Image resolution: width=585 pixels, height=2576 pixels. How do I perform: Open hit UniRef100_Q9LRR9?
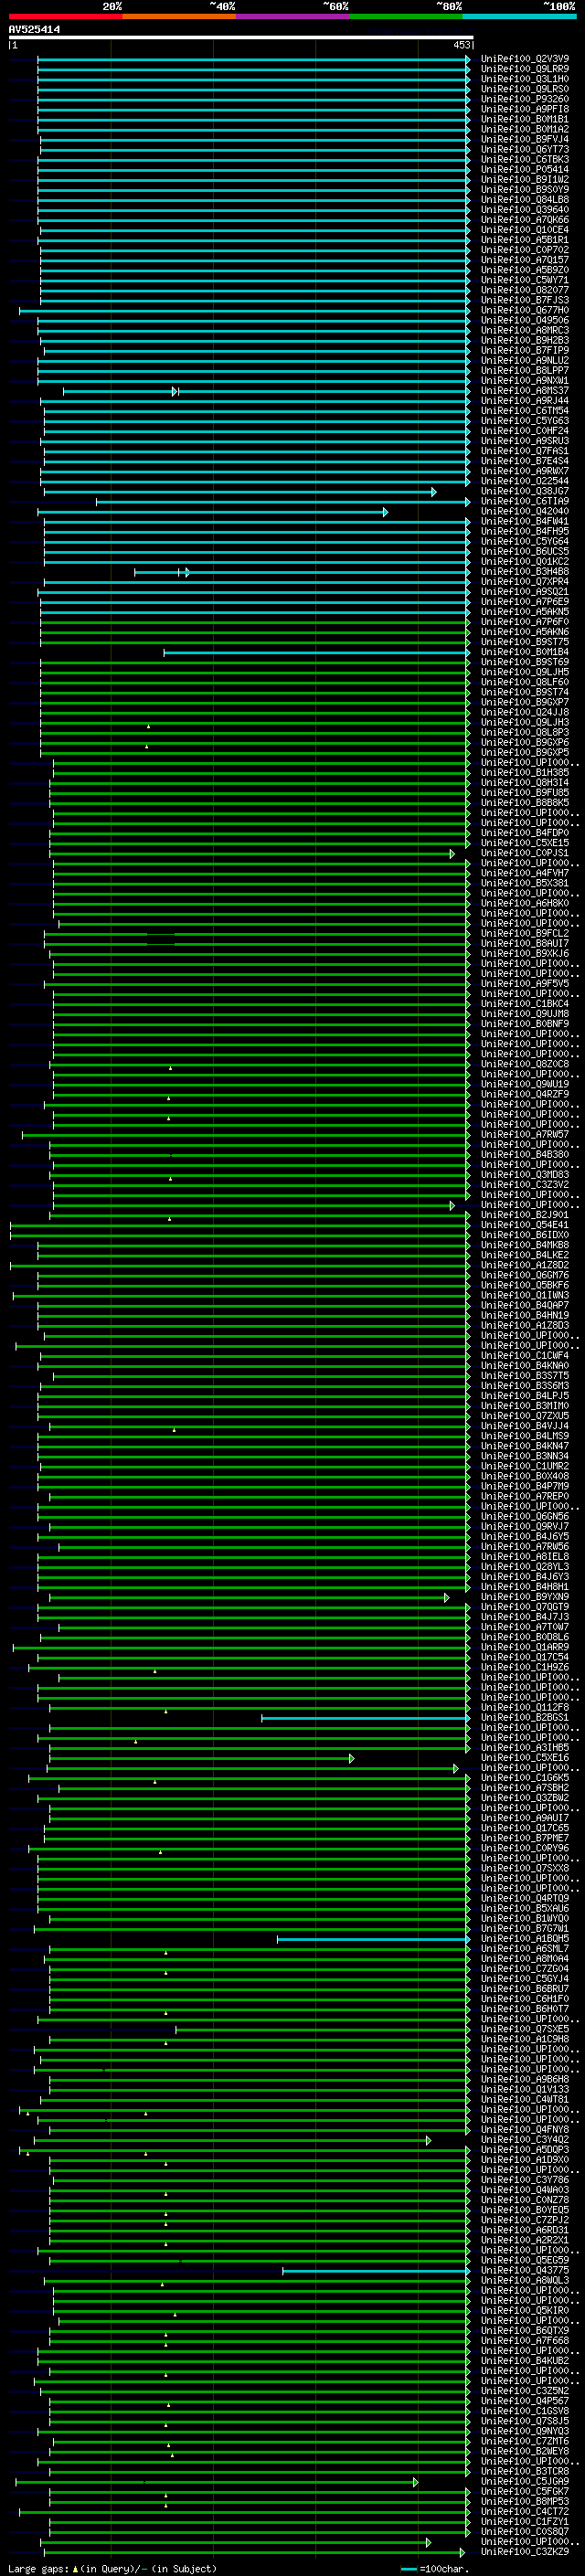tap(524, 69)
